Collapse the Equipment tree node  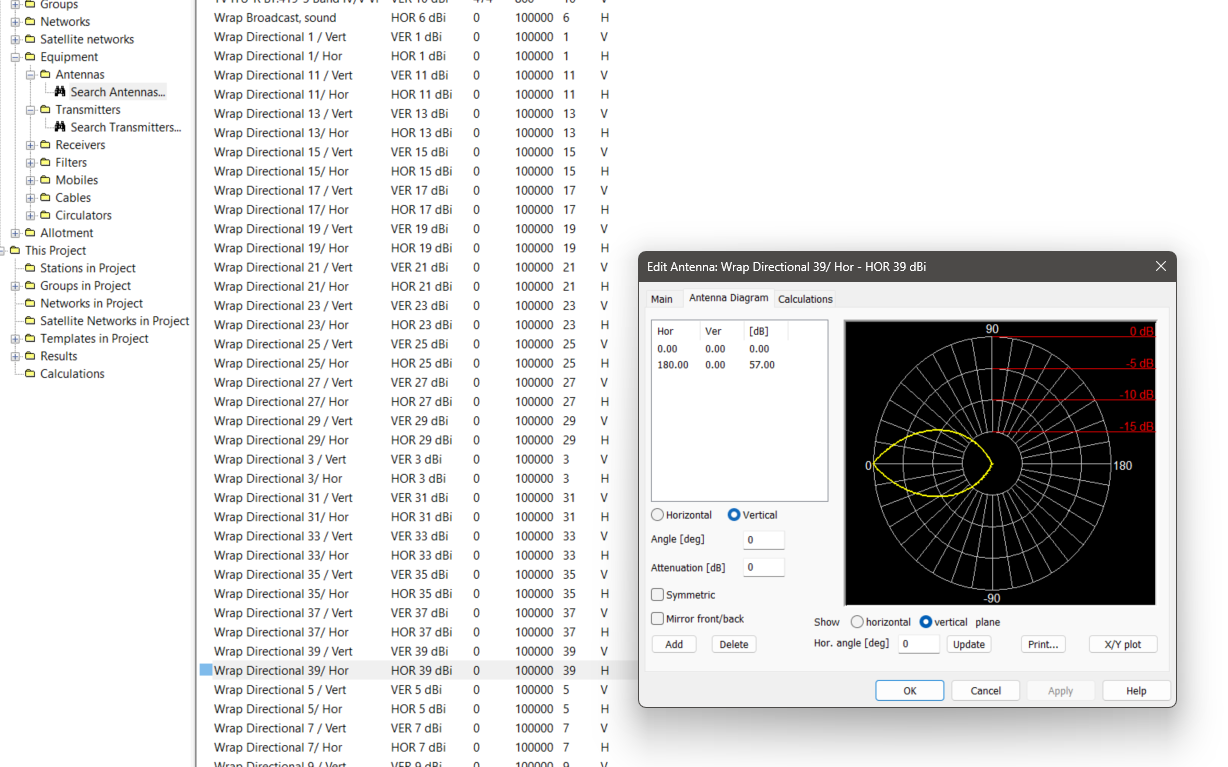pos(15,57)
